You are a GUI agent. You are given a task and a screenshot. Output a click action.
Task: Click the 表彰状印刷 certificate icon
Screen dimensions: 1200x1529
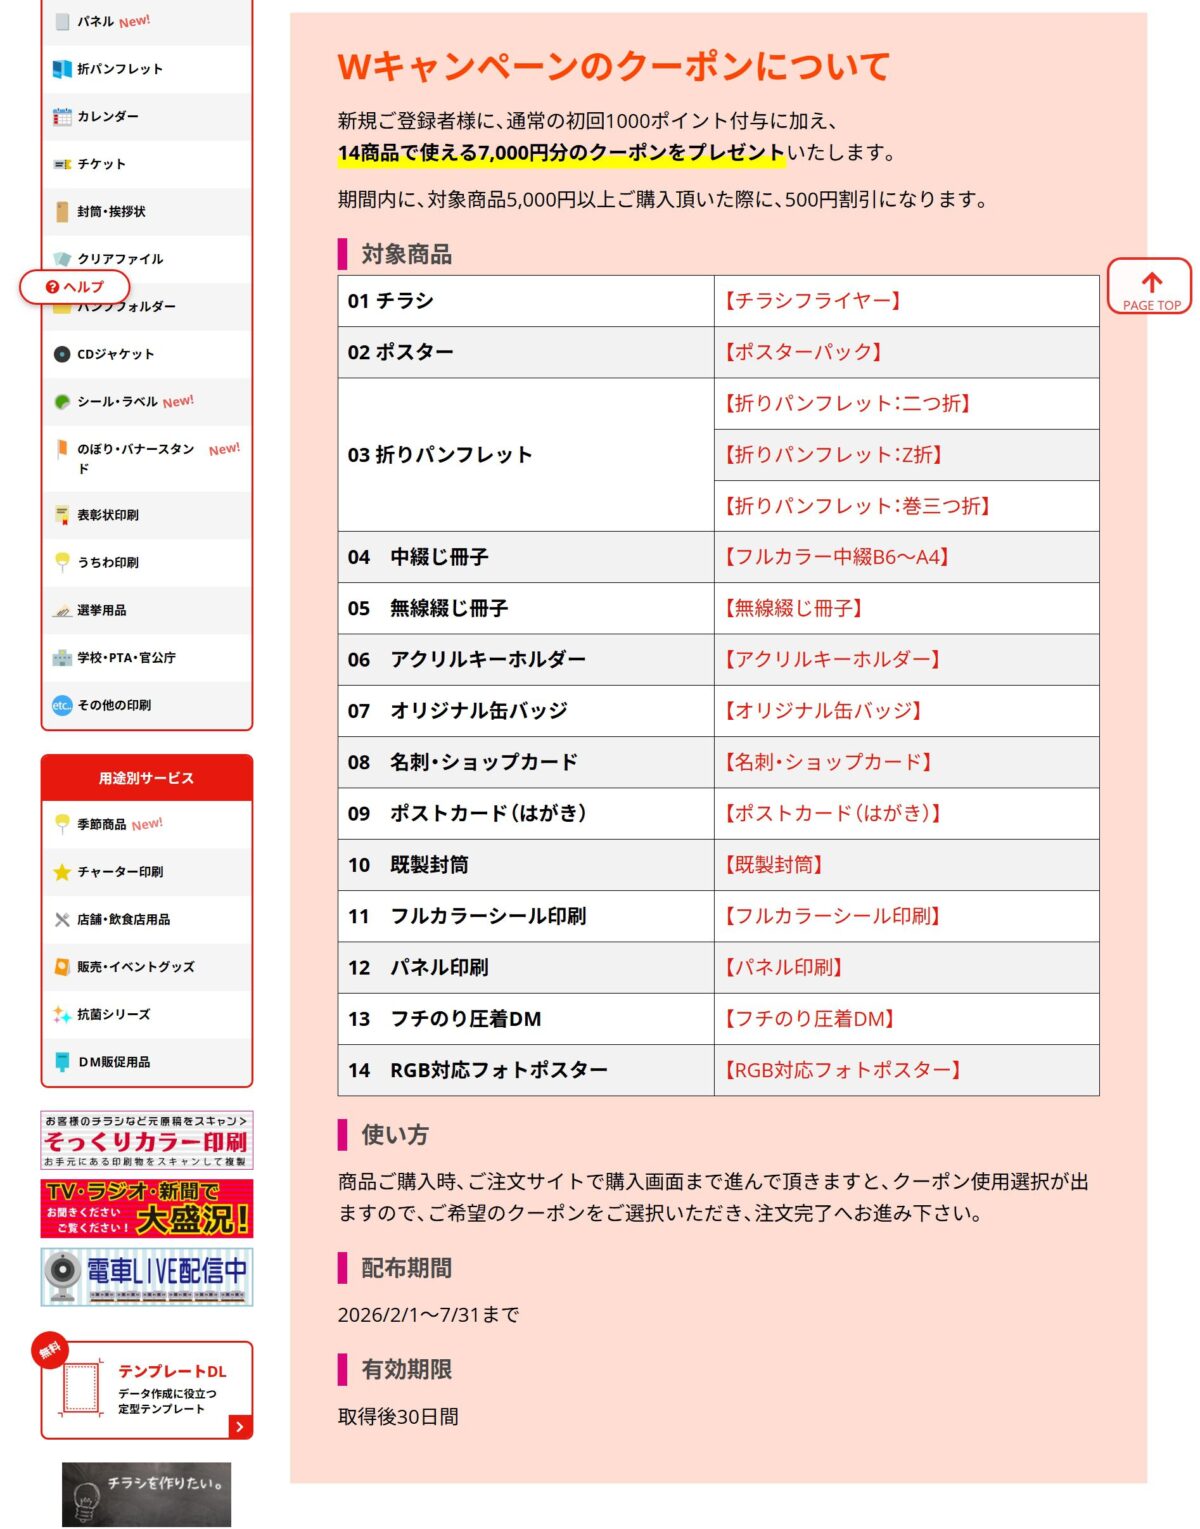point(62,515)
